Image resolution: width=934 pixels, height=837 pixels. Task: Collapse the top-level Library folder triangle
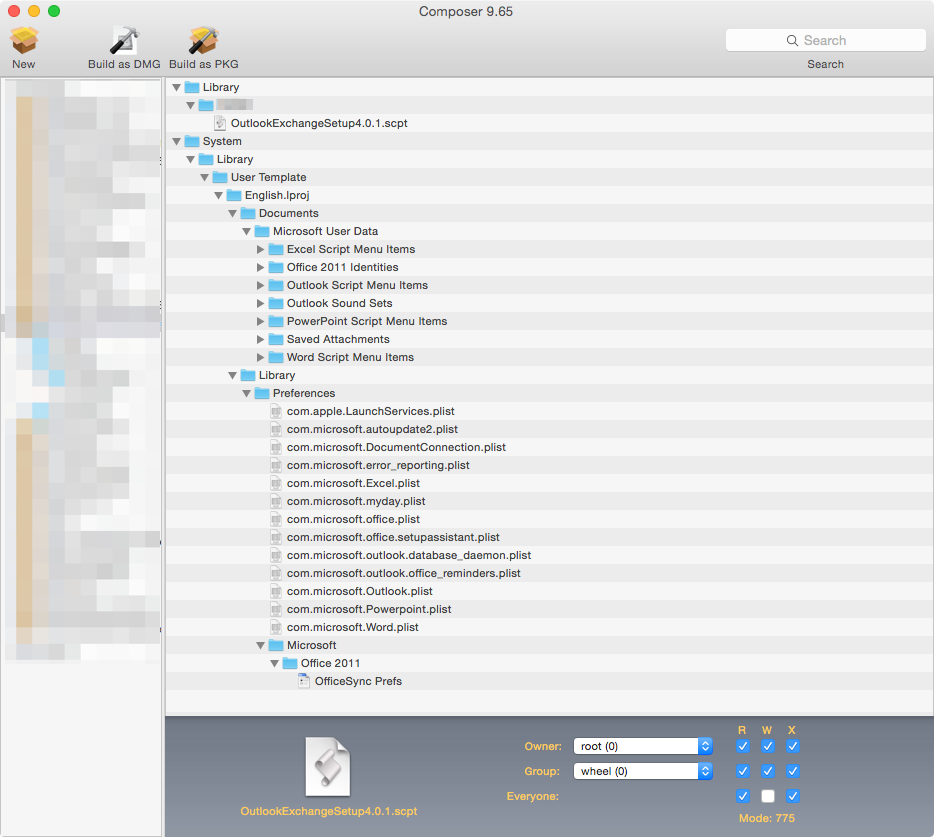click(176, 88)
